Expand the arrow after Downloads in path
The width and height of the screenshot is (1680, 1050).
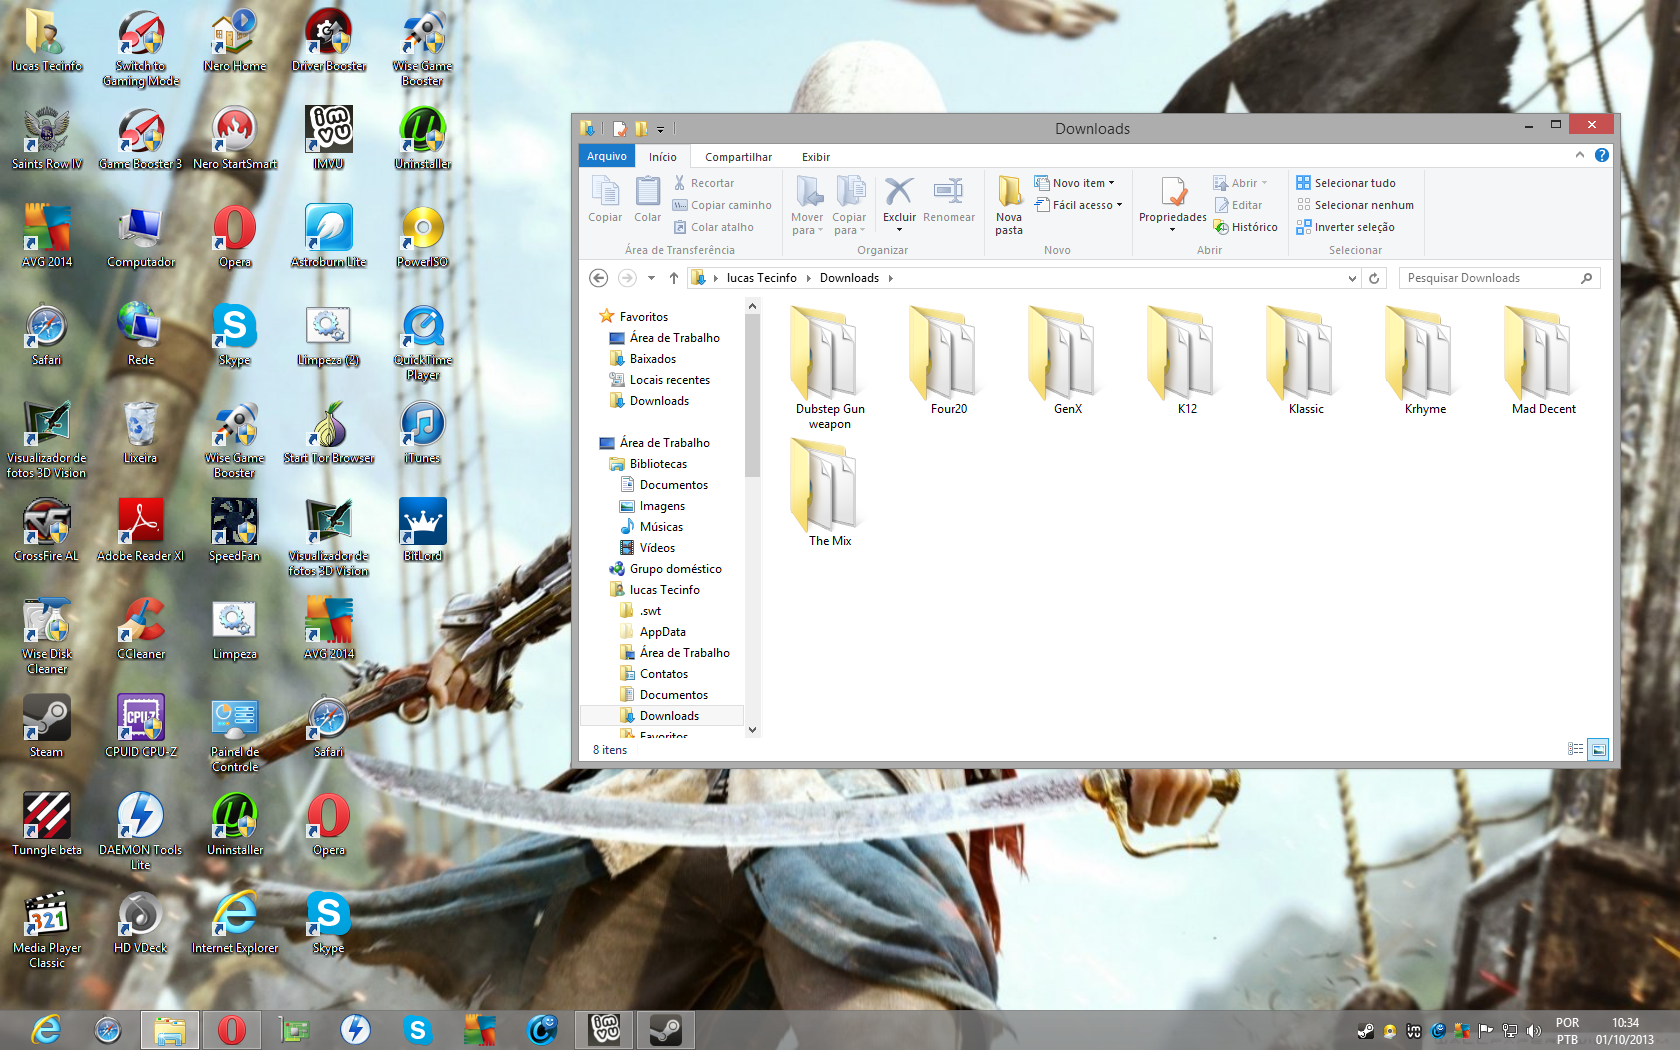click(890, 278)
